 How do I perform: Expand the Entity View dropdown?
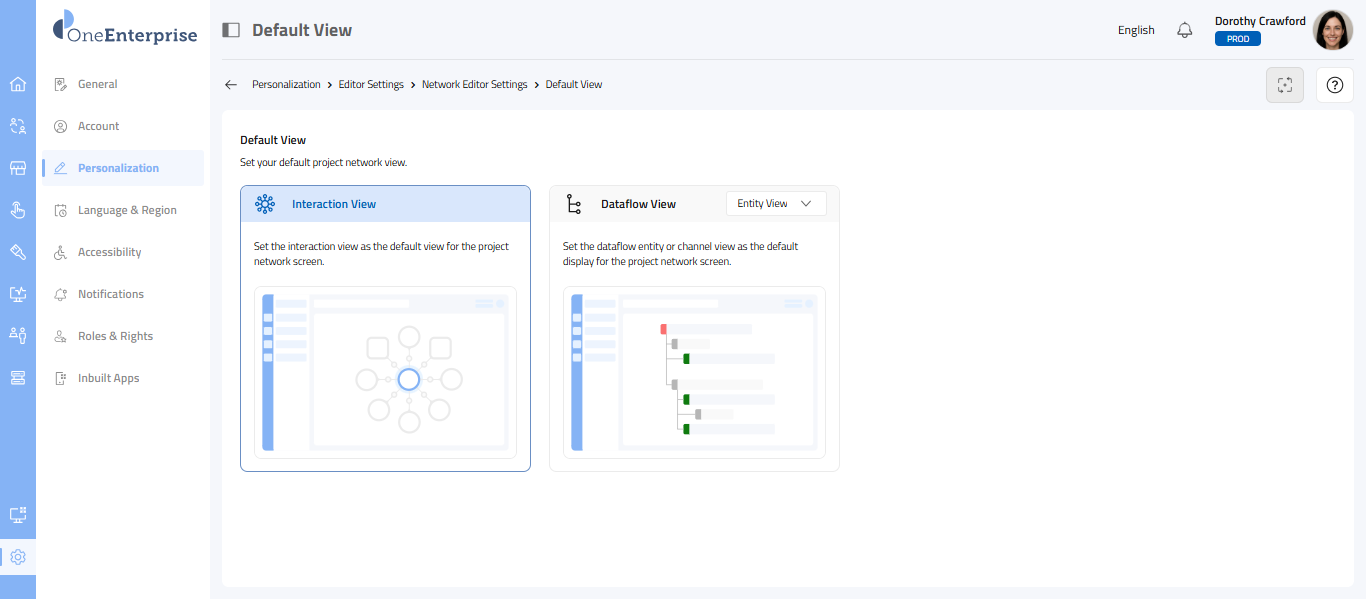pos(776,204)
